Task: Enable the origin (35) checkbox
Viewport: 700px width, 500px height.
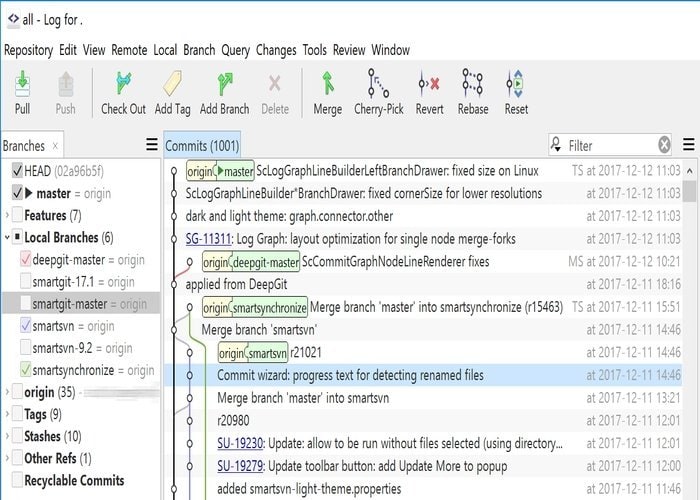Action: point(17,392)
